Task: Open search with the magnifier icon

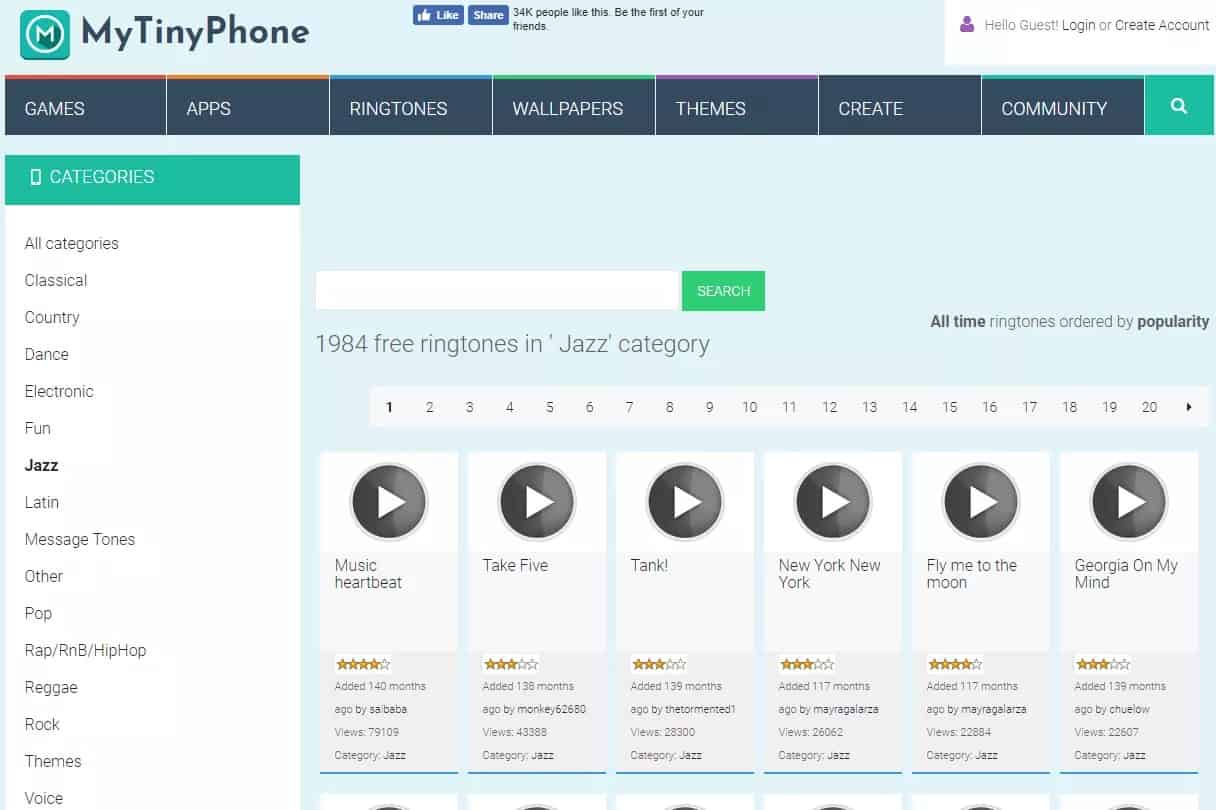Action: (x=1179, y=106)
